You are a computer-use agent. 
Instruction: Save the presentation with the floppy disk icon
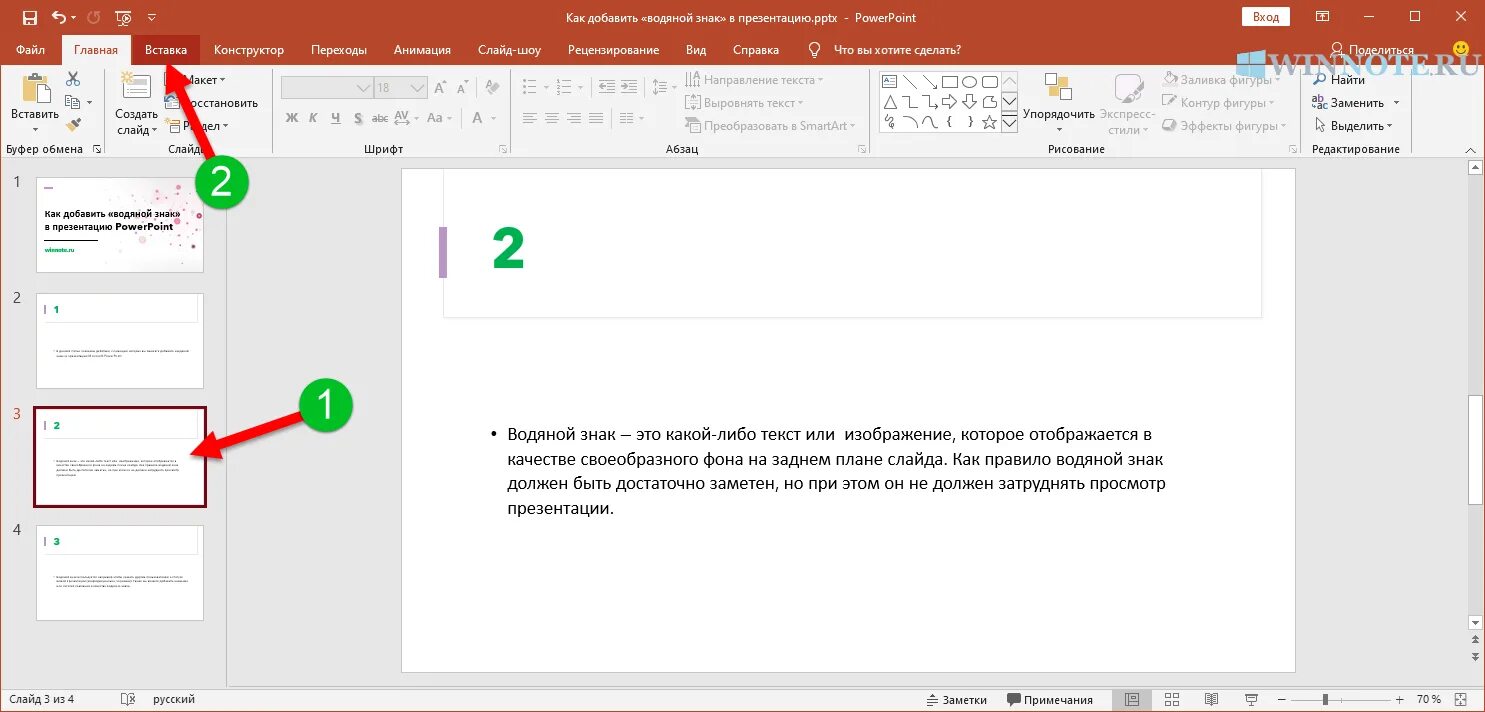pos(30,17)
